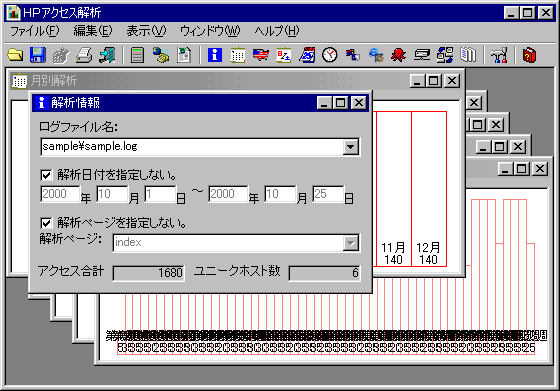Click the red octopus toolbar icon
Screen dimensions: 560x391
[398, 55]
